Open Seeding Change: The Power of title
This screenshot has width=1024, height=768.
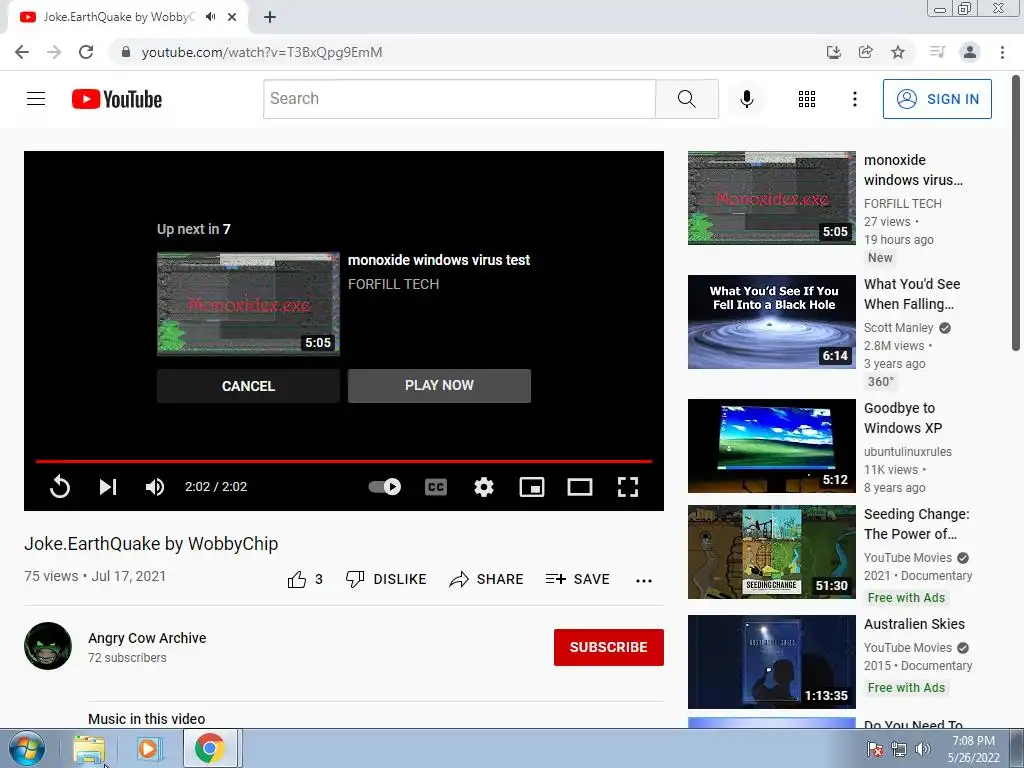tap(916, 524)
